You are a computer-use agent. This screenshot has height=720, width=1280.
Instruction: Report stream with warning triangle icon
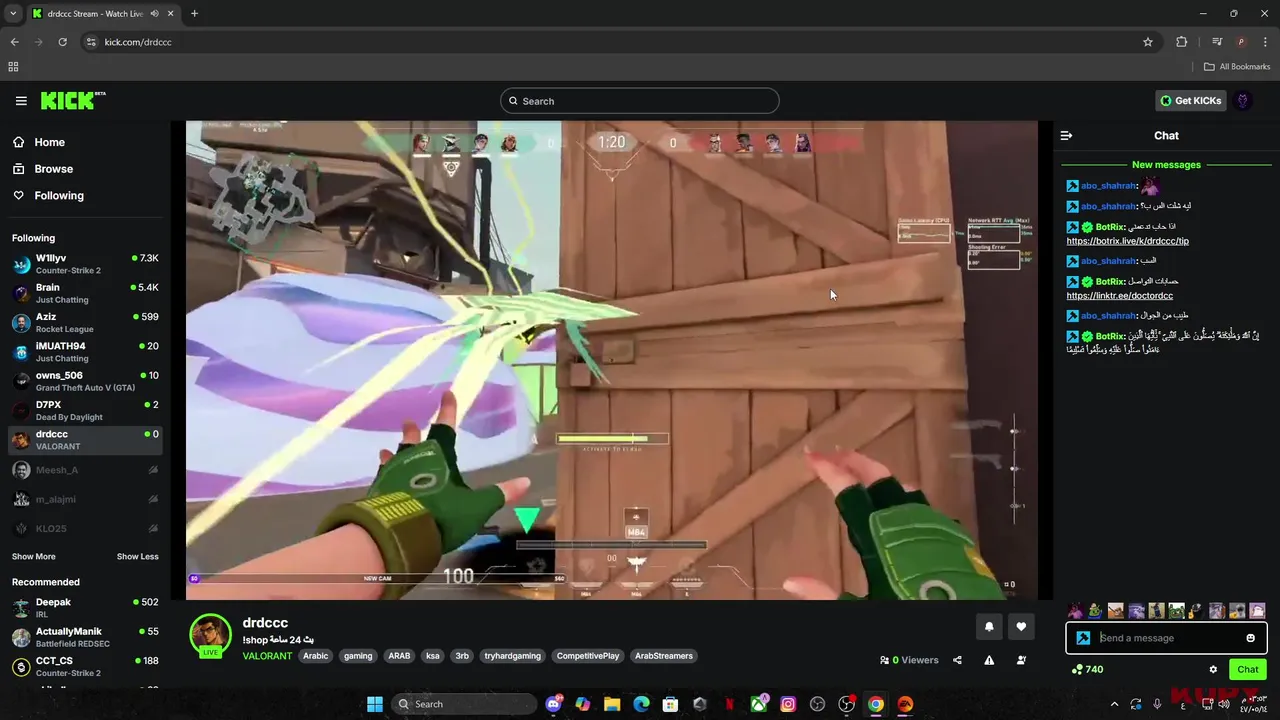click(x=989, y=660)
